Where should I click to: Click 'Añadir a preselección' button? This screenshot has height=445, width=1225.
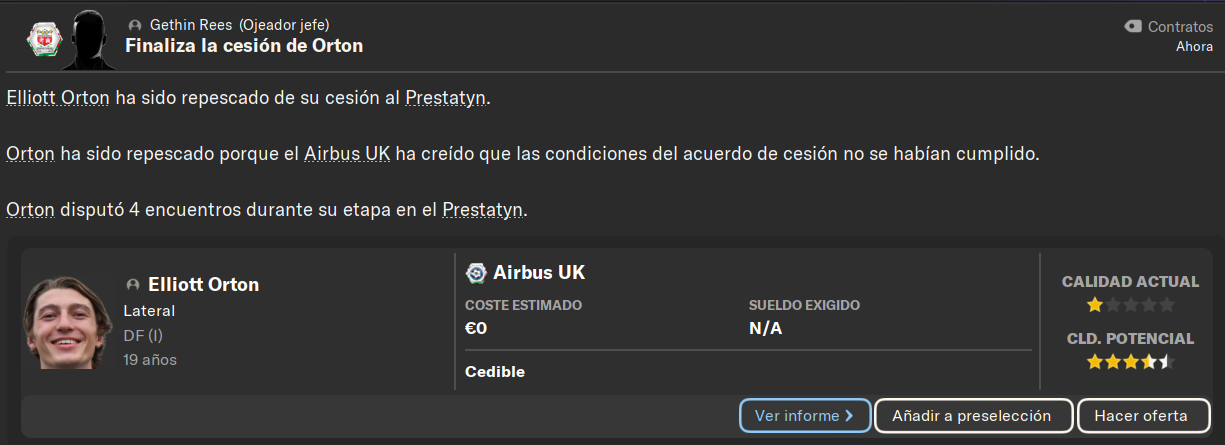pyautogui.click(x=973, y=415)
